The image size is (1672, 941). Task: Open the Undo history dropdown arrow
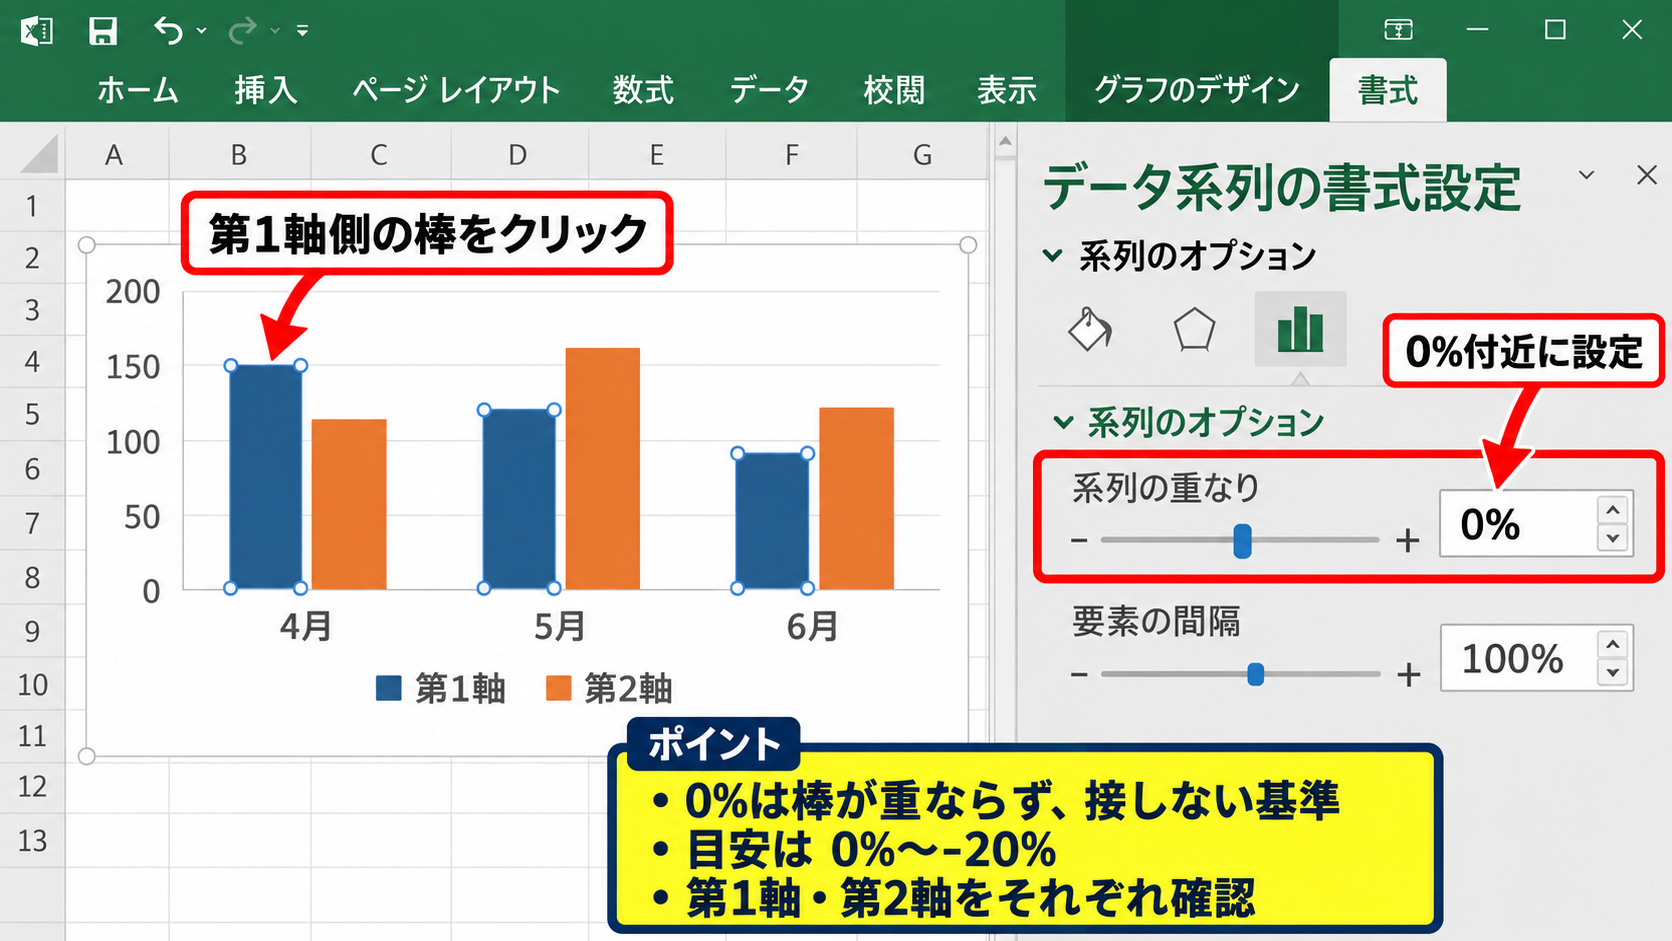pyautogui.click(x=202, y=31)
